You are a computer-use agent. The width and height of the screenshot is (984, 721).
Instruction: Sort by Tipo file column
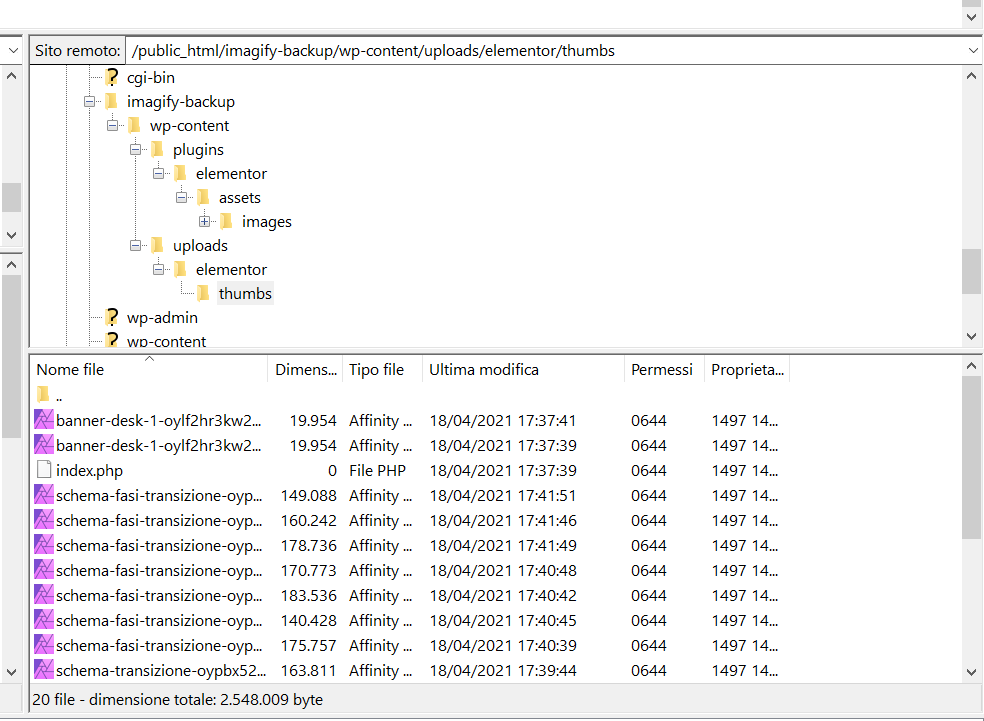[382, 370]
